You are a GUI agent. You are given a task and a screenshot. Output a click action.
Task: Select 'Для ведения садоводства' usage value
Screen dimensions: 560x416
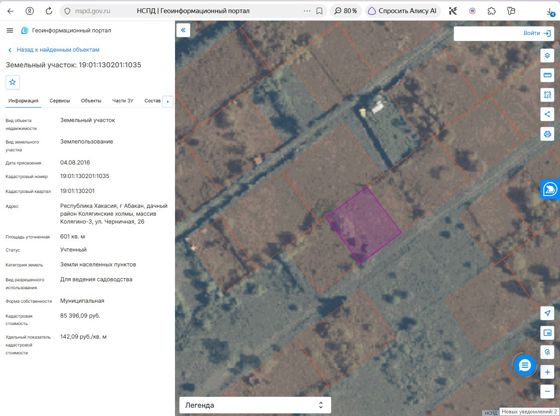pyautogui.click(x=96, y=279)
